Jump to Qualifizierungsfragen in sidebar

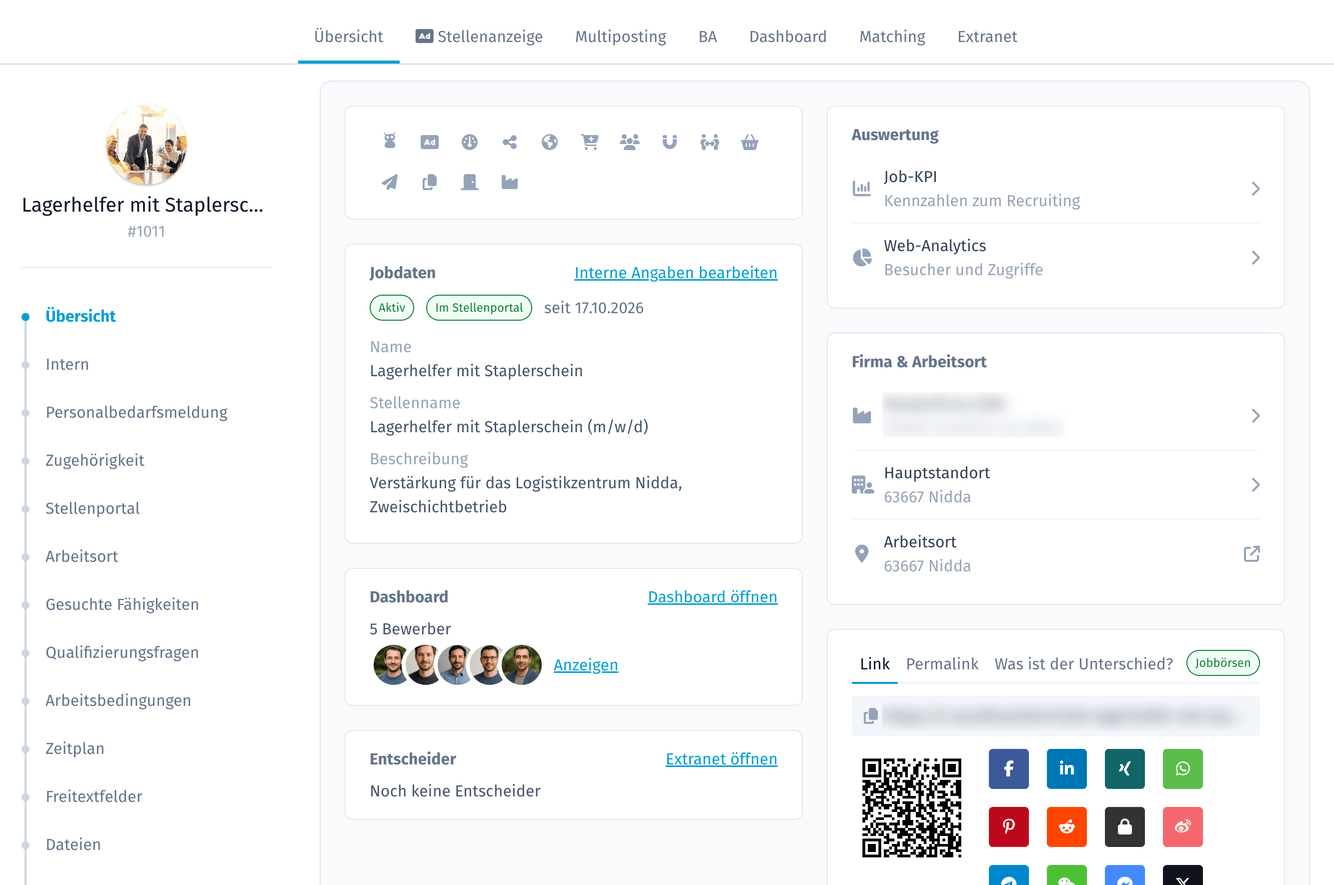[x=122, y=652]
